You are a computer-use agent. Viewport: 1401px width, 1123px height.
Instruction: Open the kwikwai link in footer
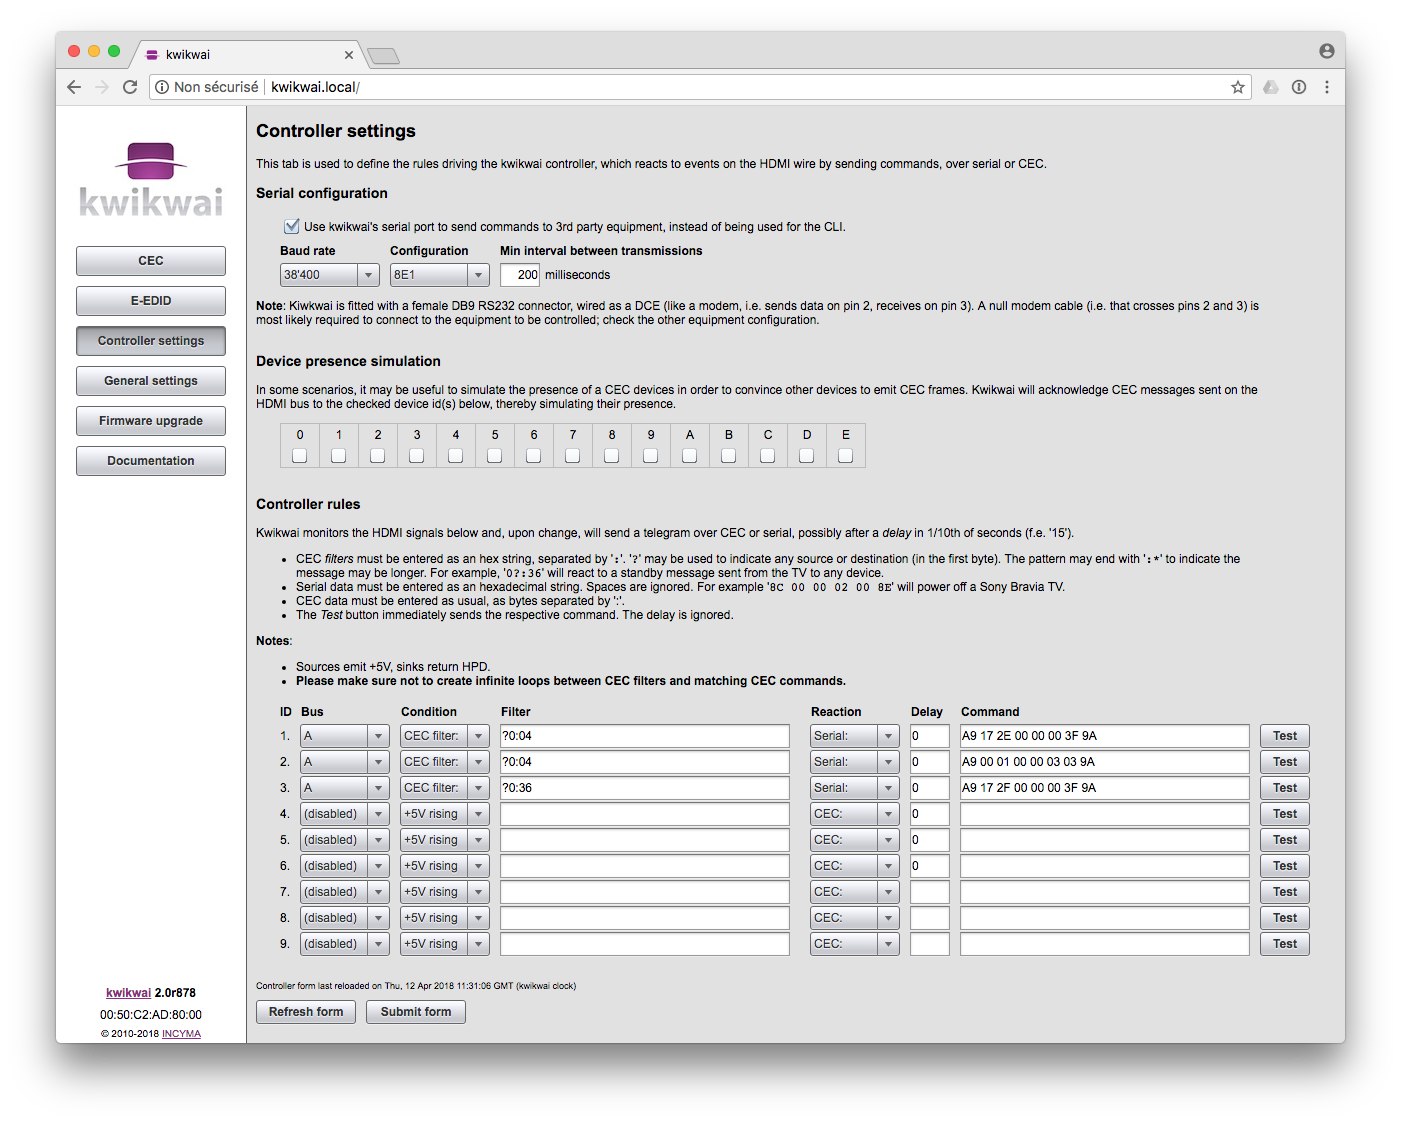pos(128,993)
